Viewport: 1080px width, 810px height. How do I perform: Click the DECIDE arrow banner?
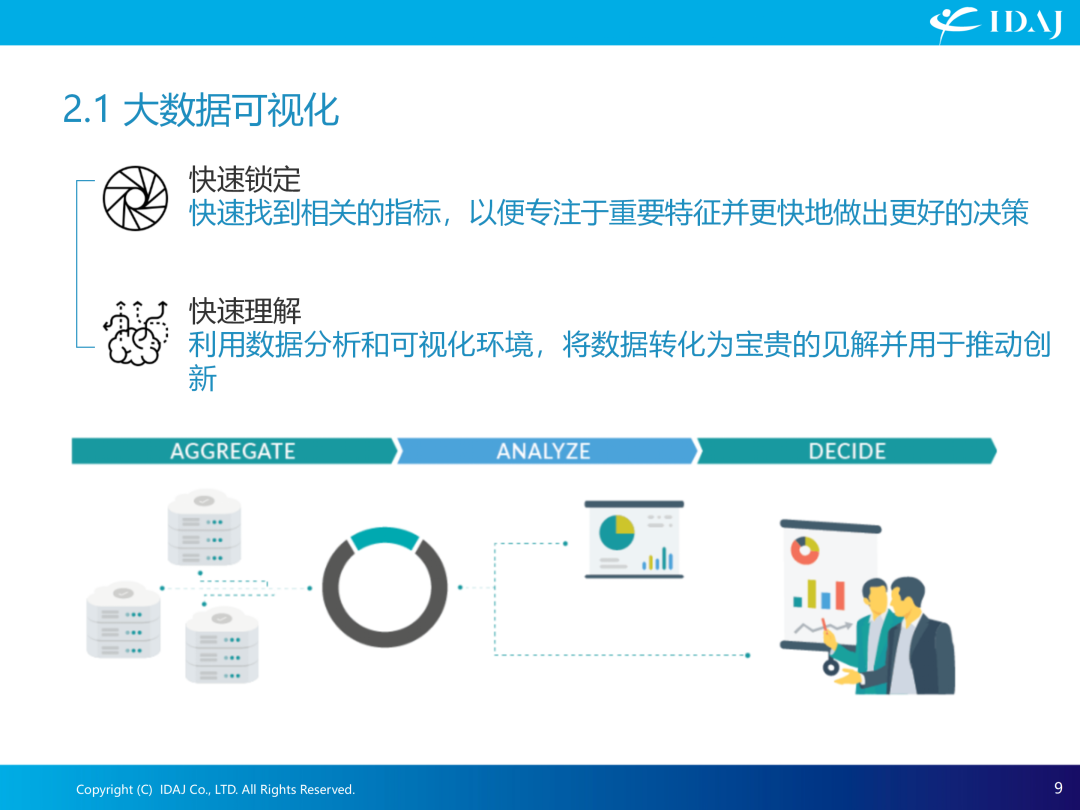[847, 451]
